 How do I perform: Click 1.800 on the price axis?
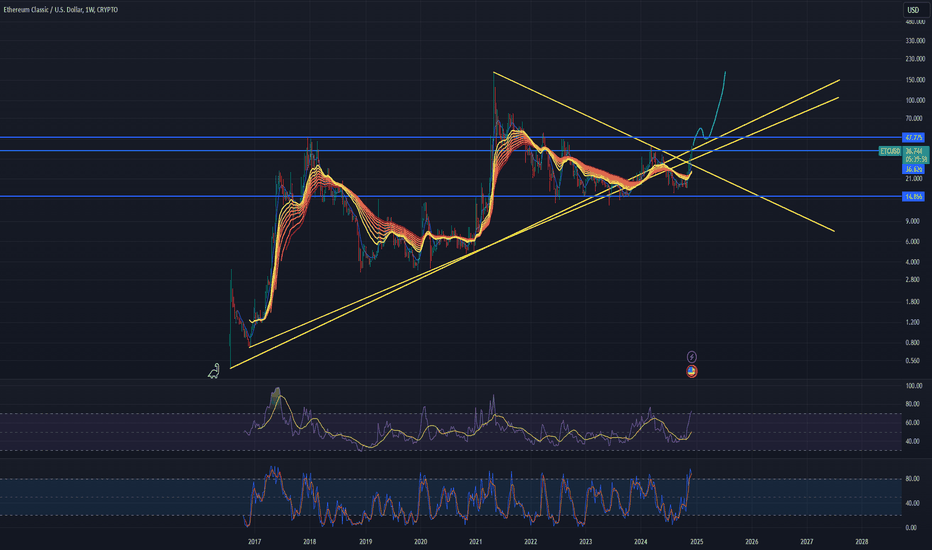point(913,301)
